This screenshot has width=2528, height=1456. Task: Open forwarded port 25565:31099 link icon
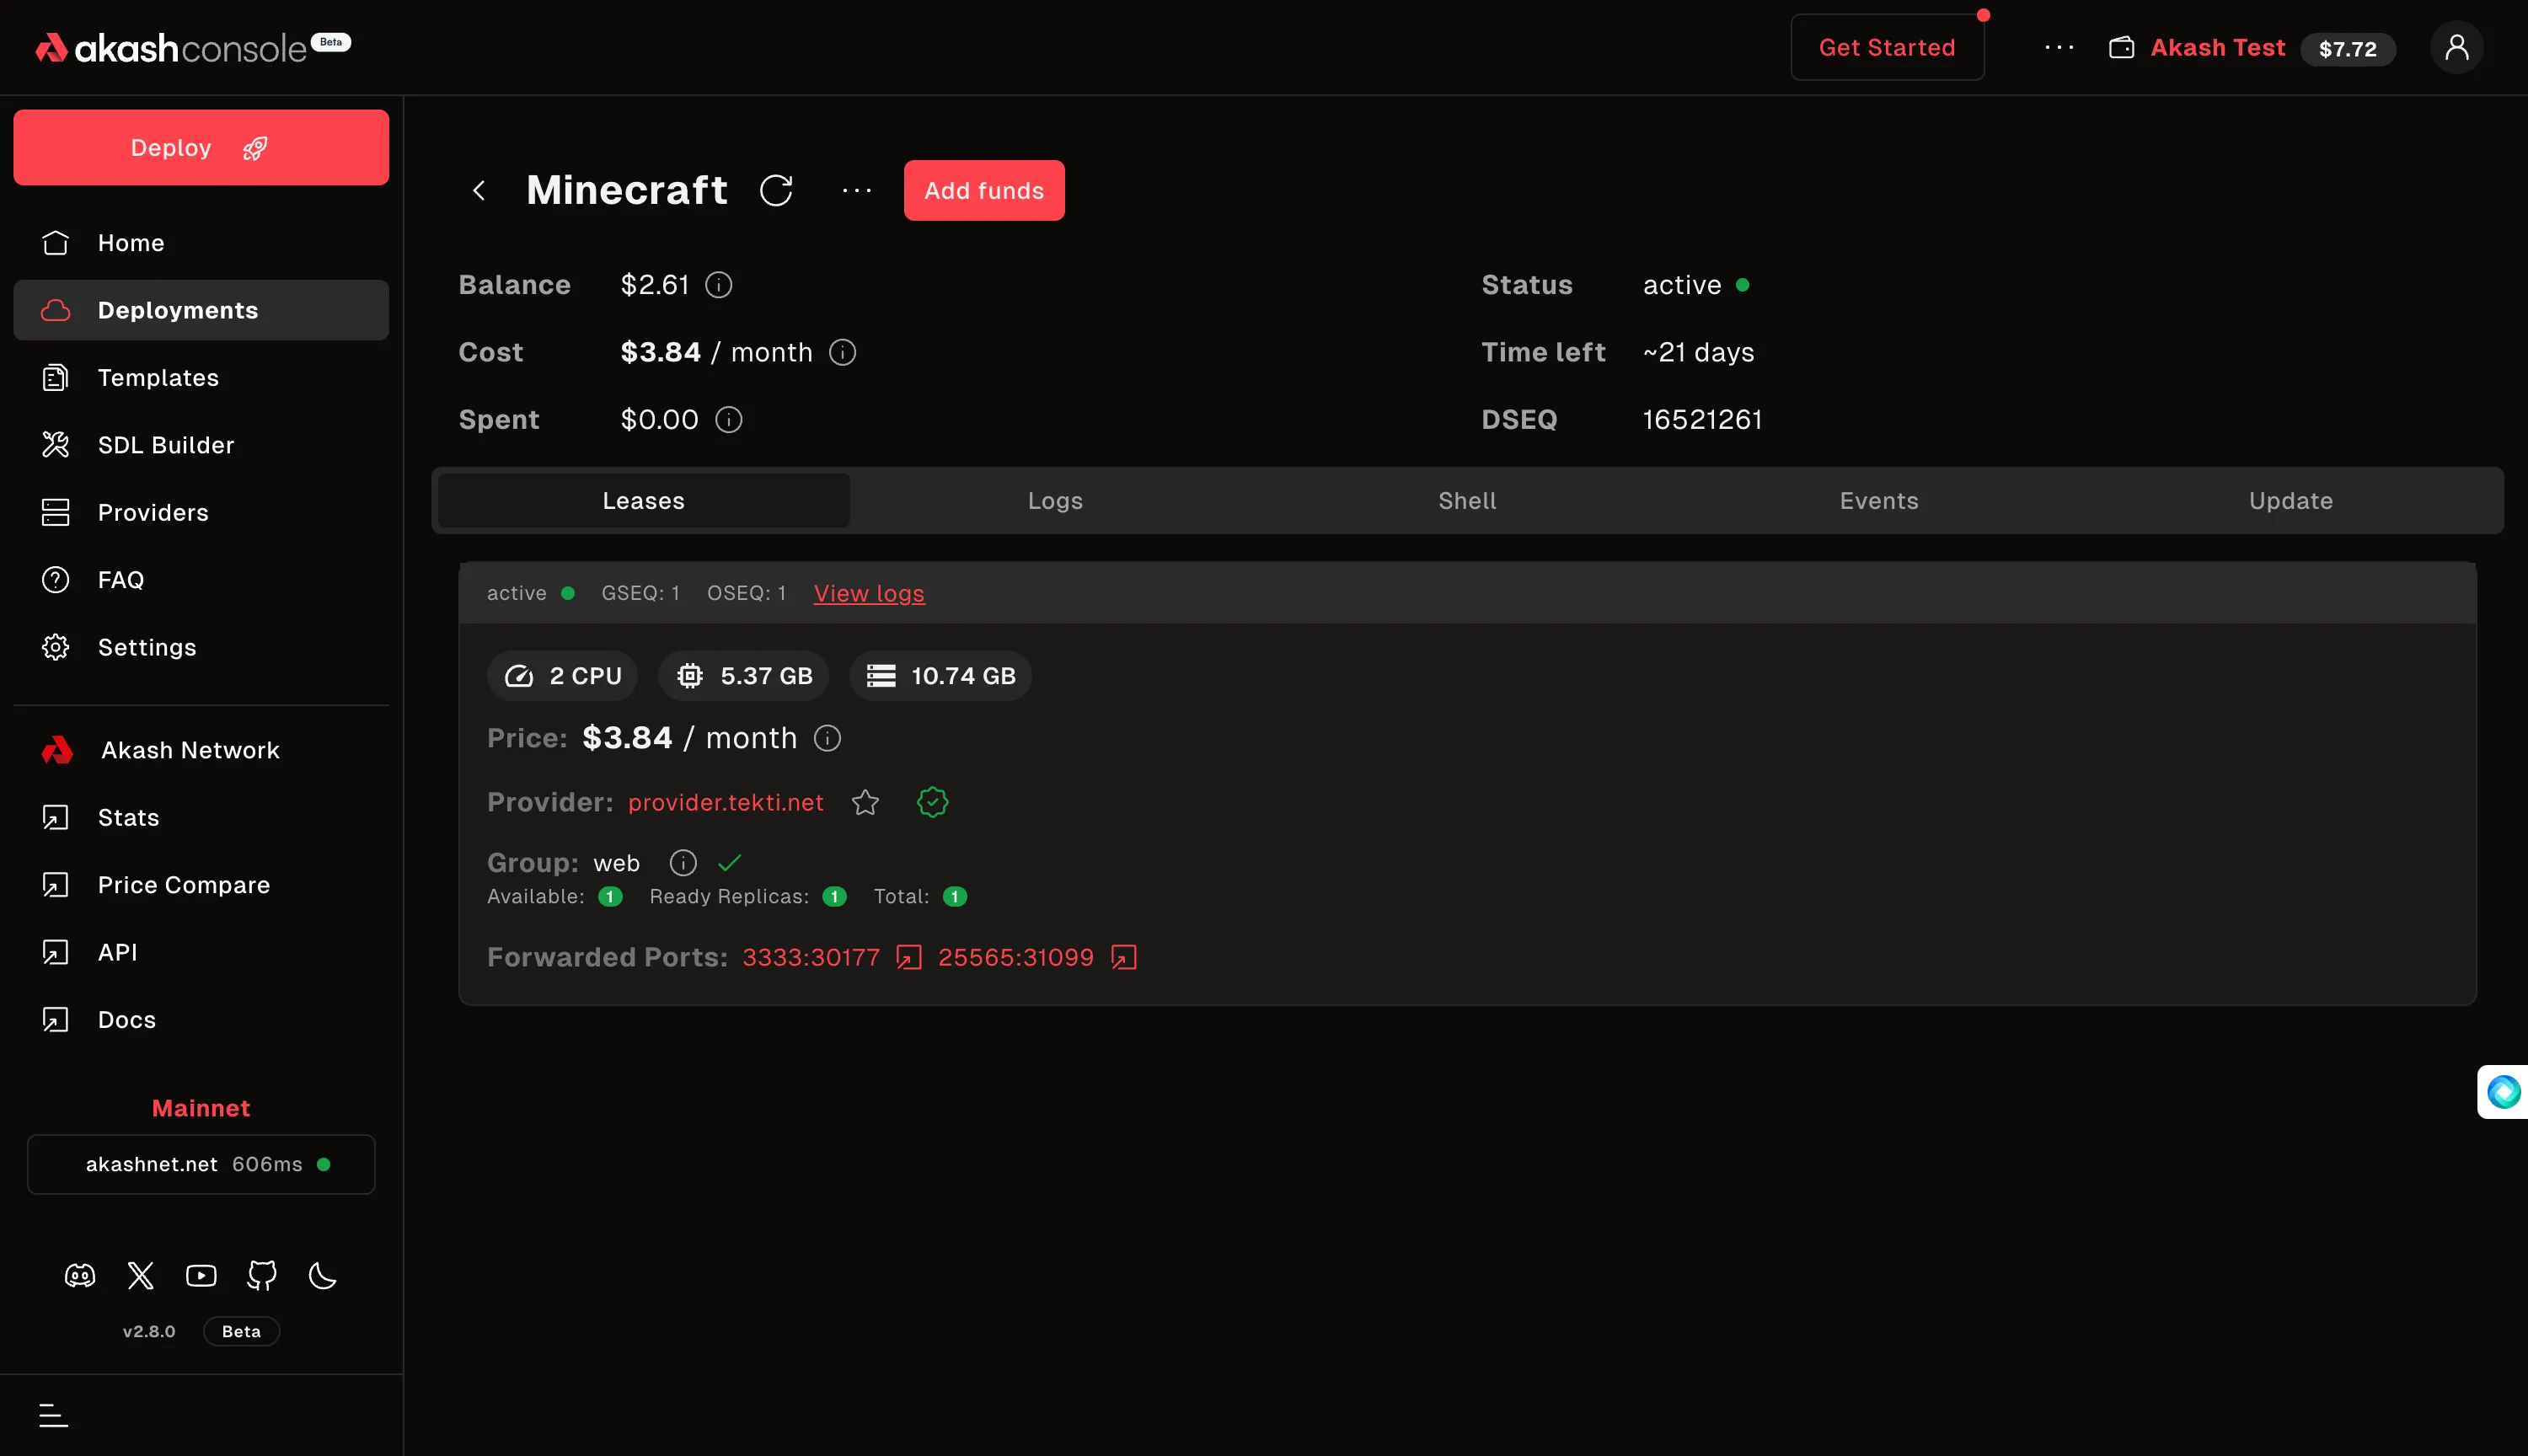[1124, 957]
